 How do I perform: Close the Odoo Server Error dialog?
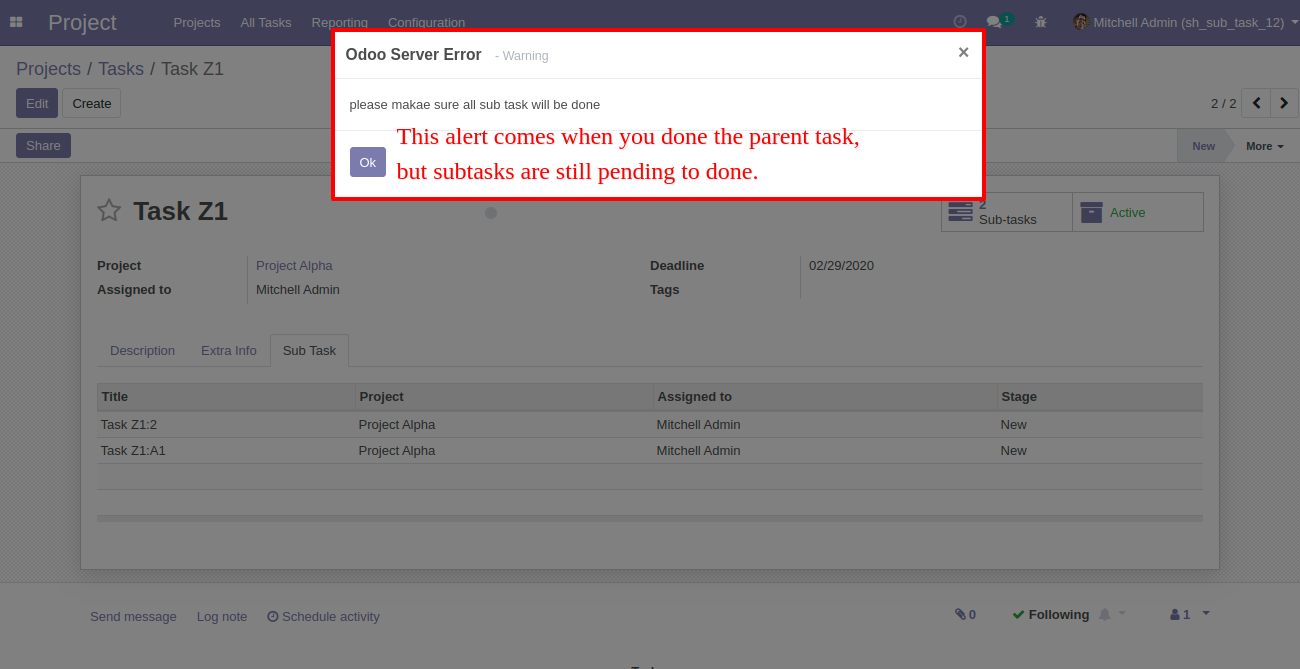(963, 52)
